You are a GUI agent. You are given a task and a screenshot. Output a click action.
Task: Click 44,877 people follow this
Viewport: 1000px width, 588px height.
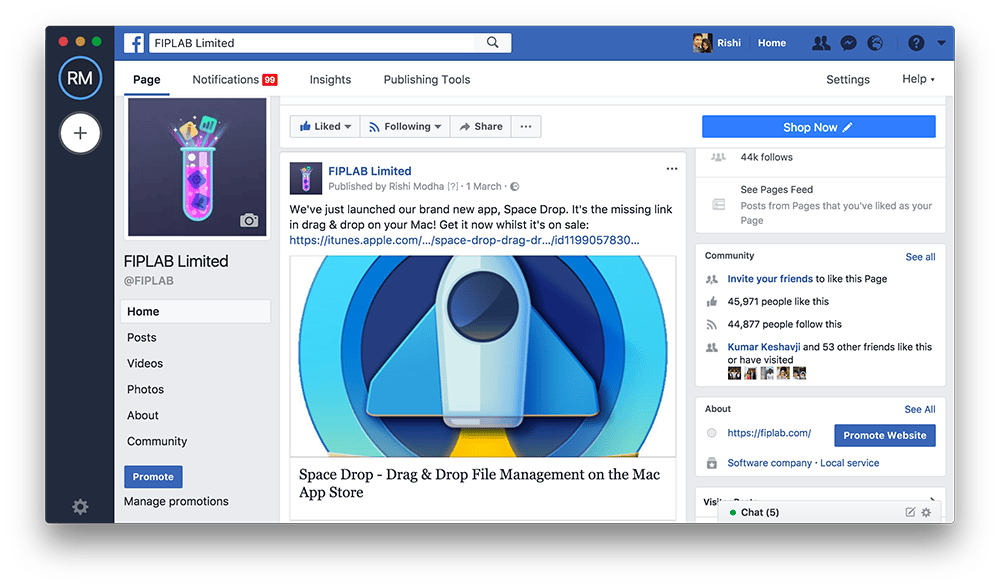click(784, 324)
